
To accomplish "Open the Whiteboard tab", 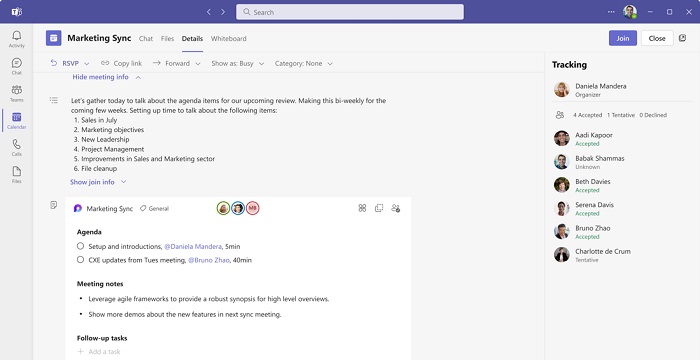I will 229,38.
